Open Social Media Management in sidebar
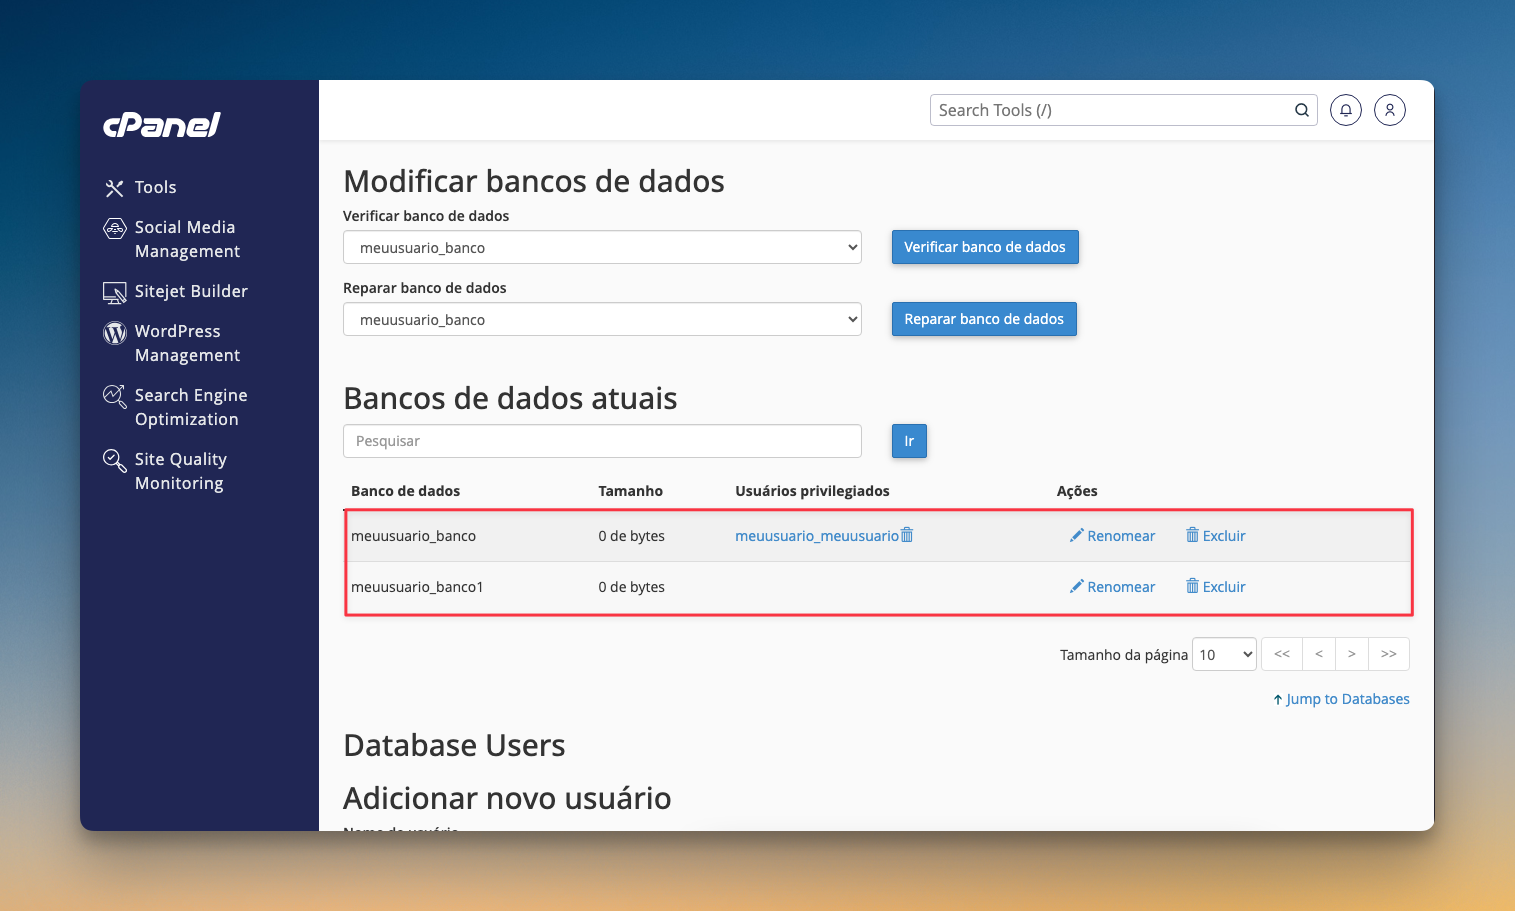 coord(187,239)
